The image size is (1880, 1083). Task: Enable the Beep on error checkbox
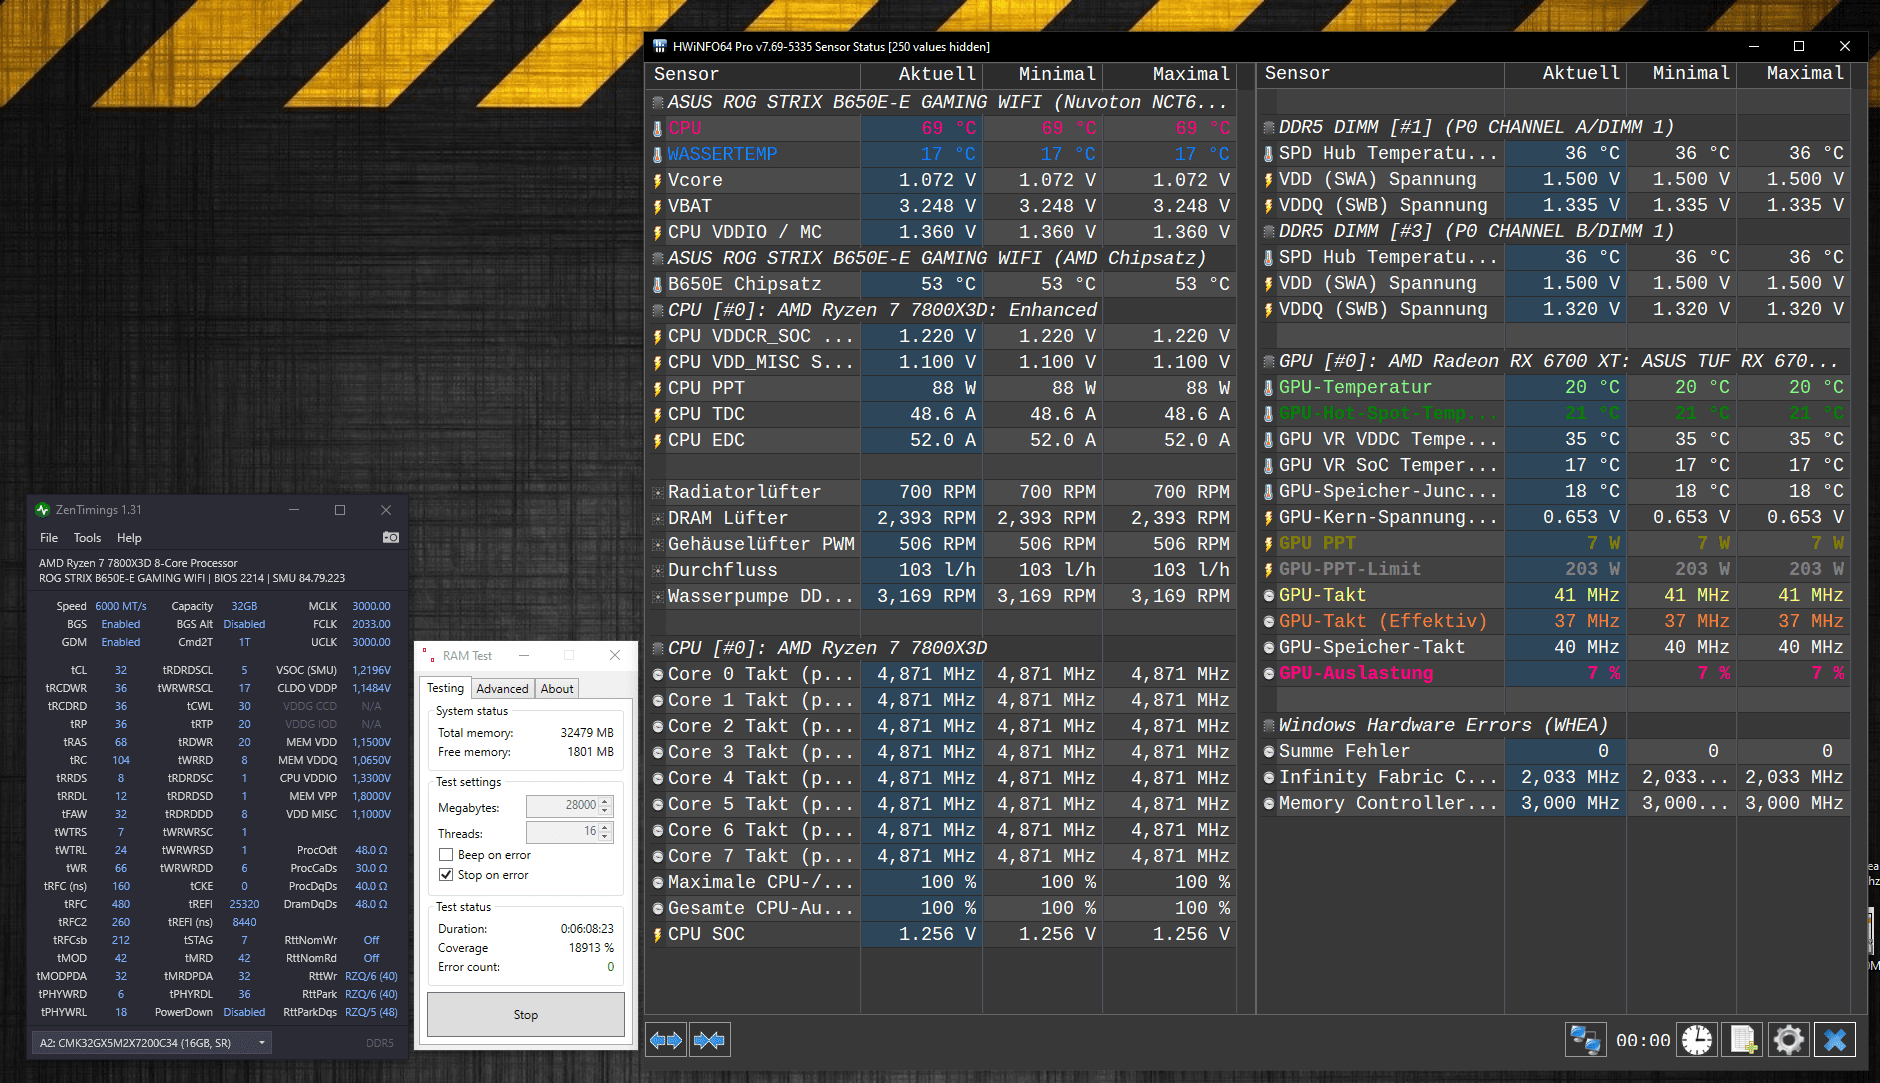click(x=446, y=855)
